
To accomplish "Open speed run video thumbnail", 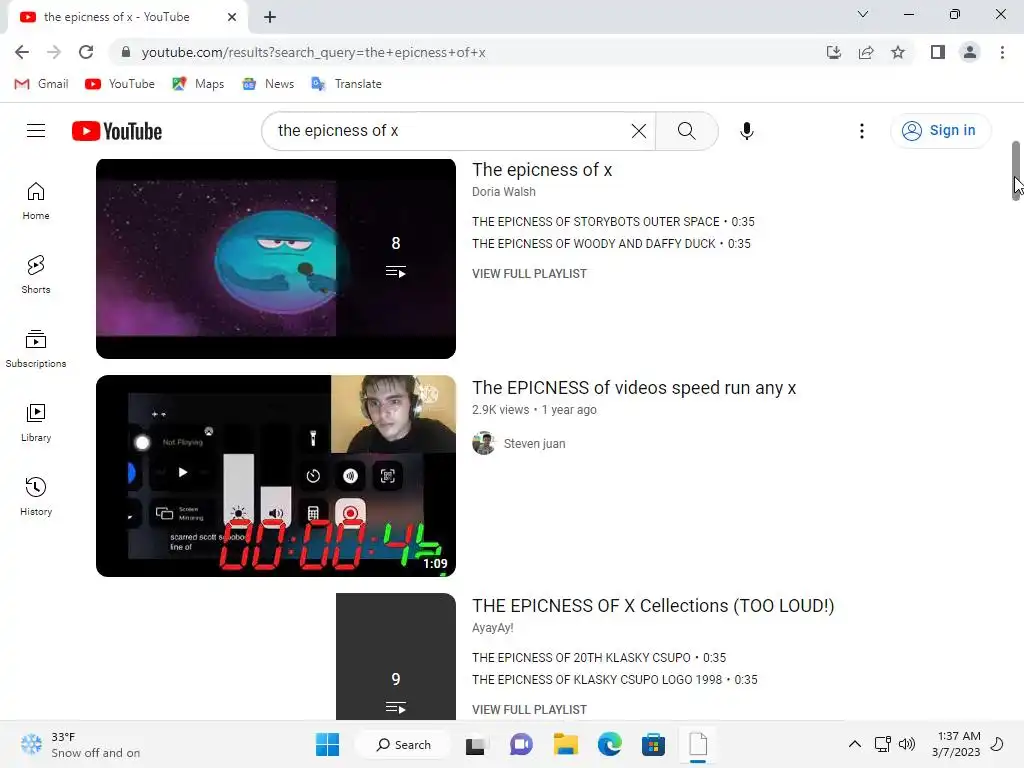I will [276, 475].
